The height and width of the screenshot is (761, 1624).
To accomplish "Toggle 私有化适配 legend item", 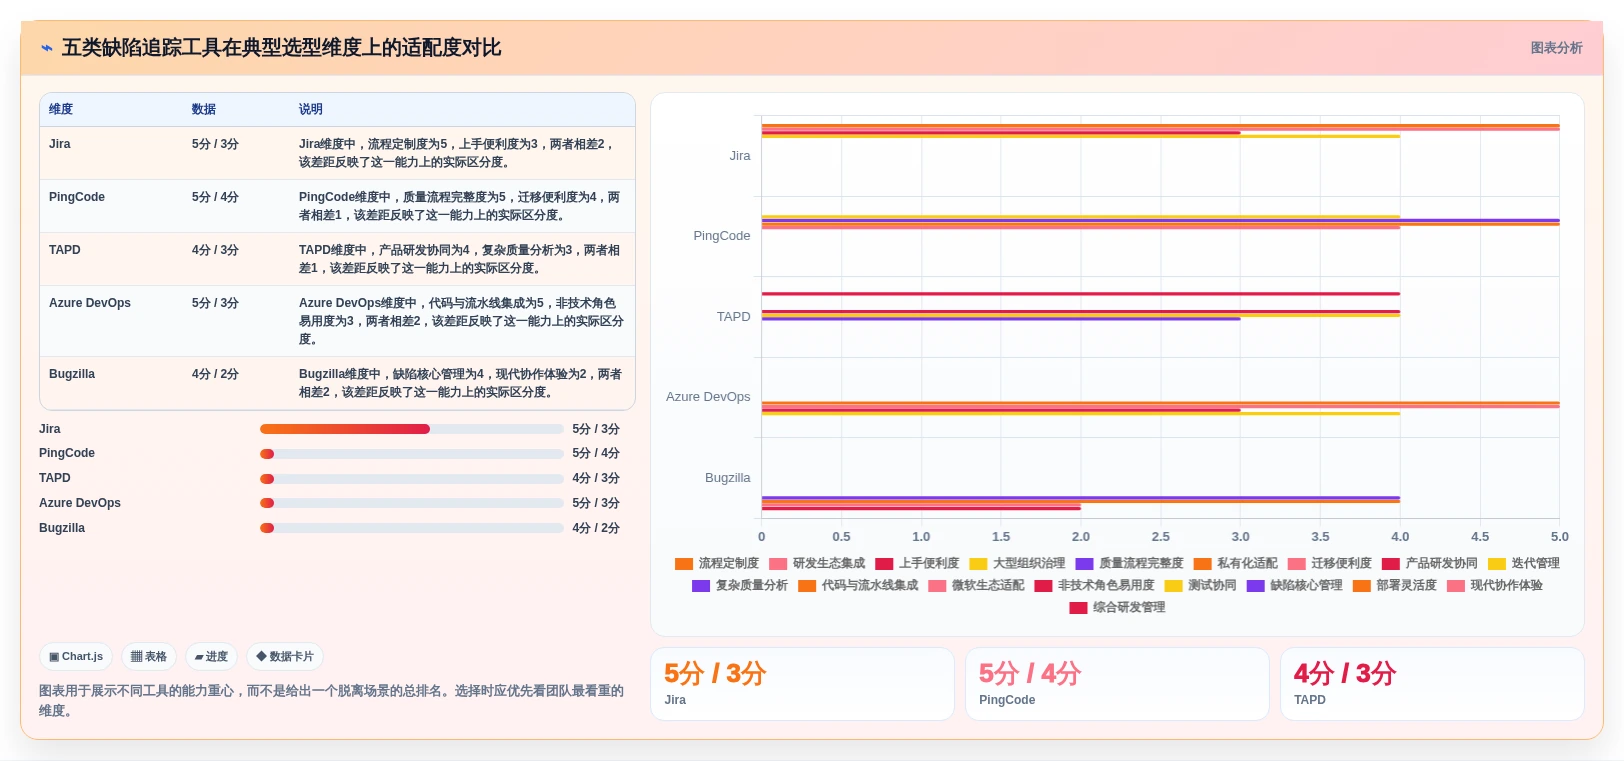I will [1235, 564].
